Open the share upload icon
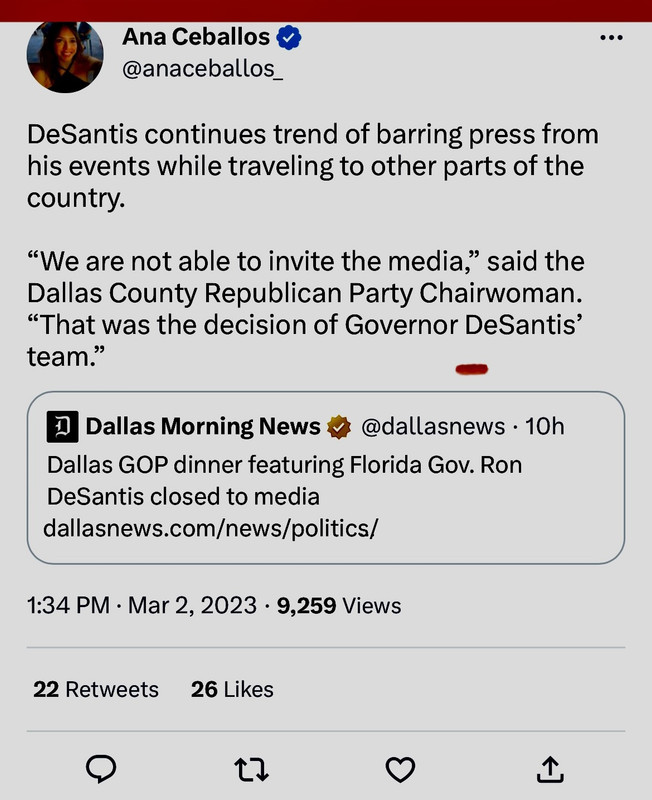This screenshot has height=800, width=652. click(550, 768)
